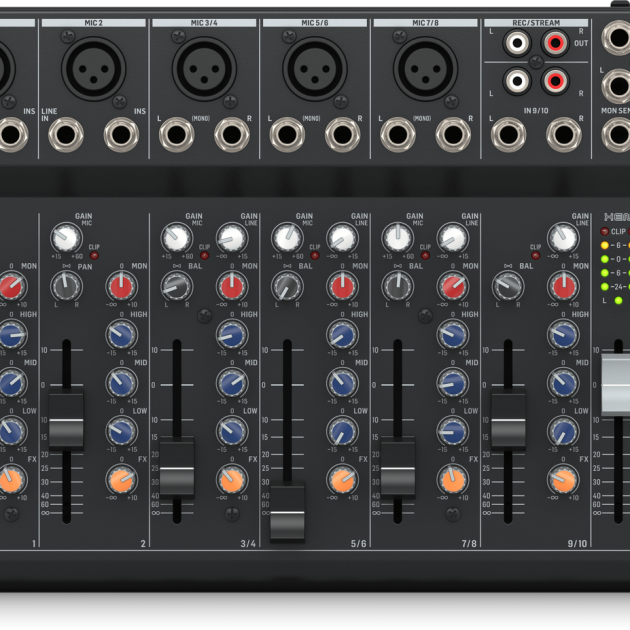Image resolution: width=630 pixels, height=630 pixels.
Task: Click the channel 5/6 red MON knob
Action: tap(342, 286)
